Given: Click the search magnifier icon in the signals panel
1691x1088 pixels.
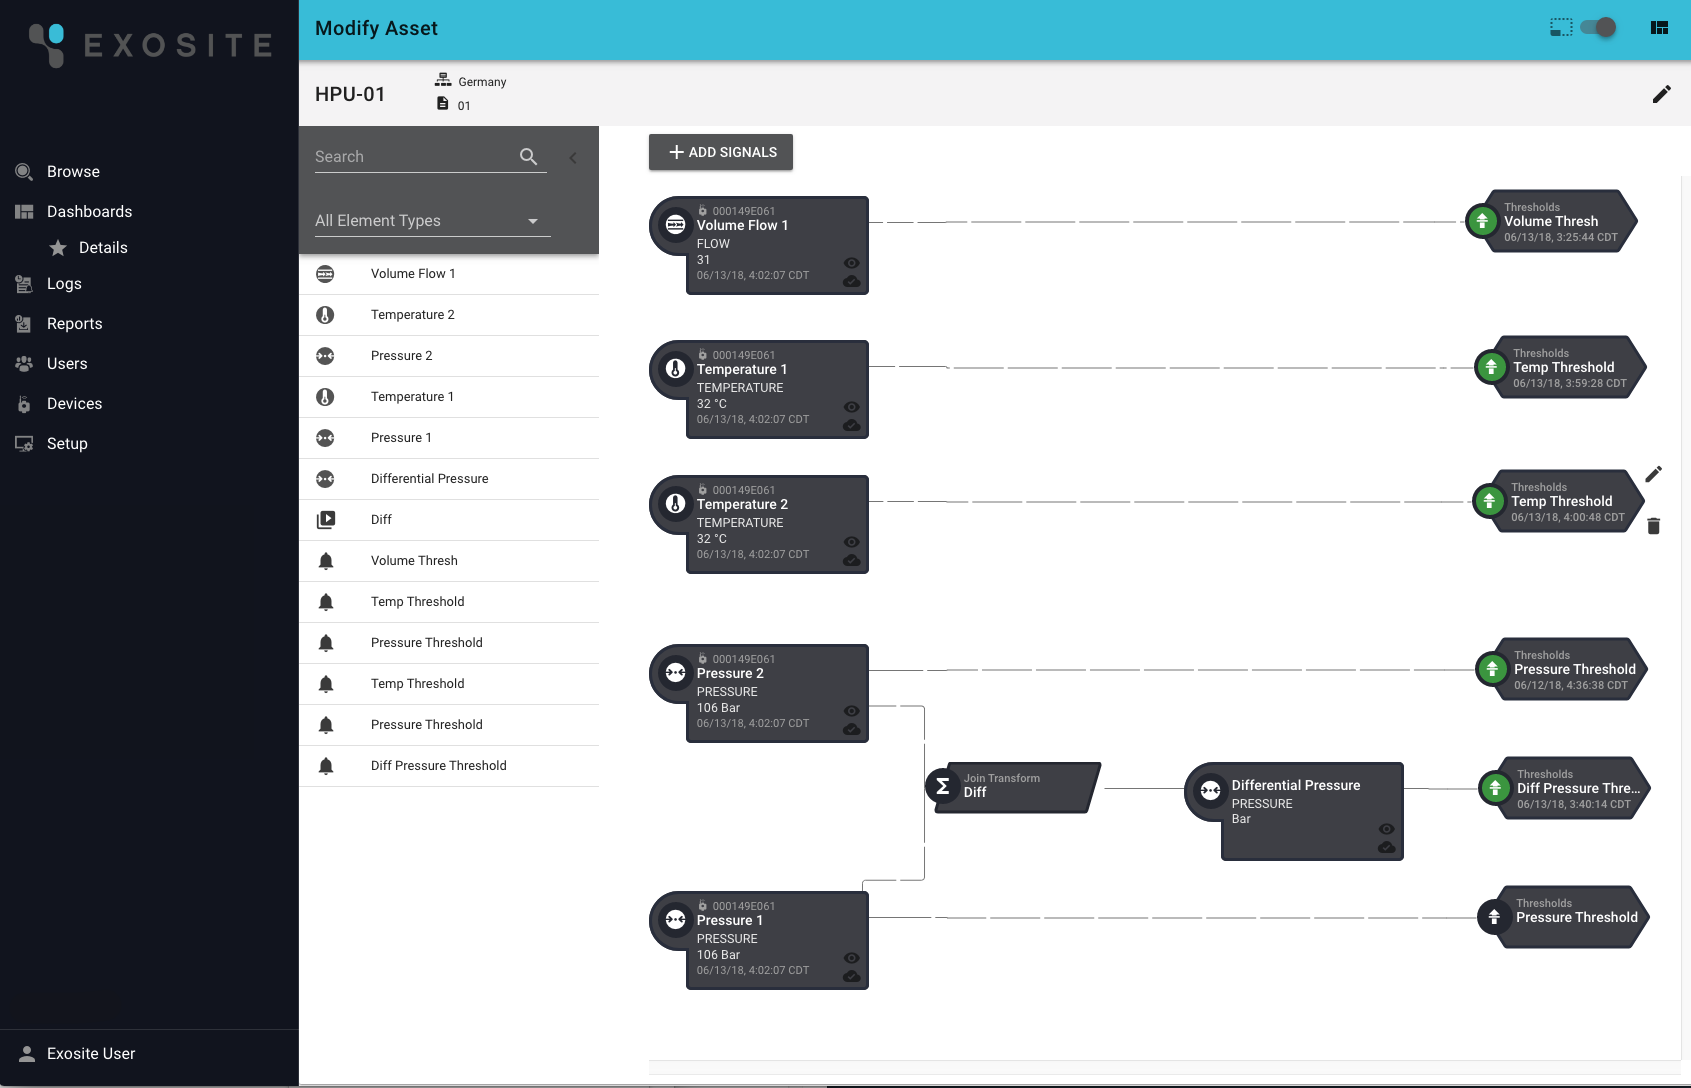Looking at the screenshot, I should tap(528, 157).
